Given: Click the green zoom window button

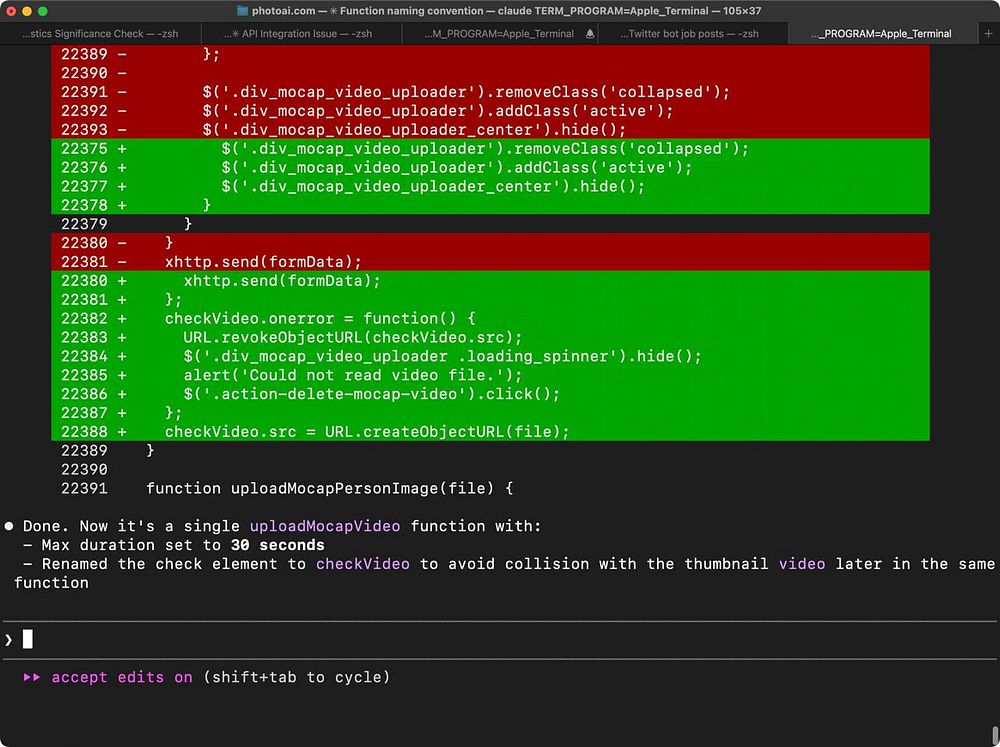Looking at the screenshot, I should (x=43, y=11).
